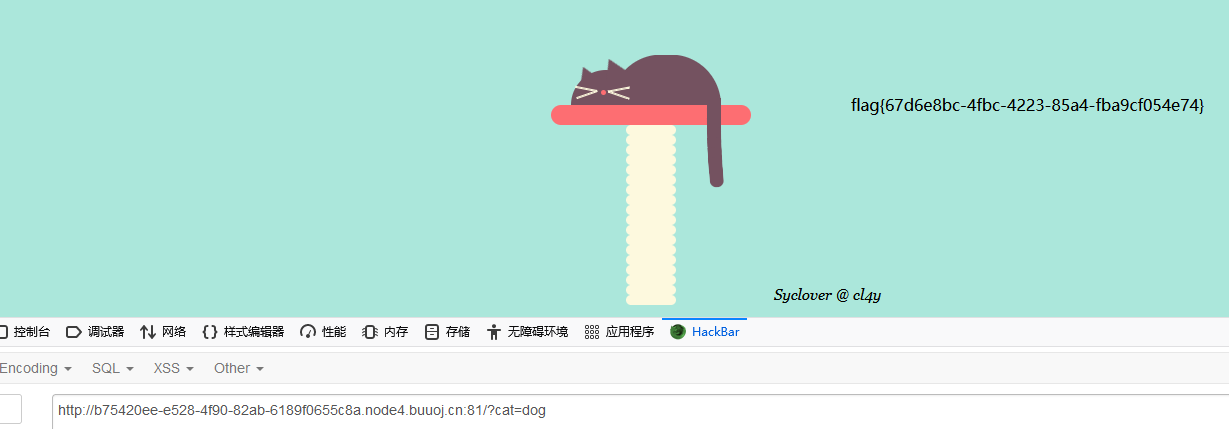This screenshot has height=429, width=1229.
Task: Open the 内存 memory chip icon
Action: pyautogui.click(x=370, y=332)
